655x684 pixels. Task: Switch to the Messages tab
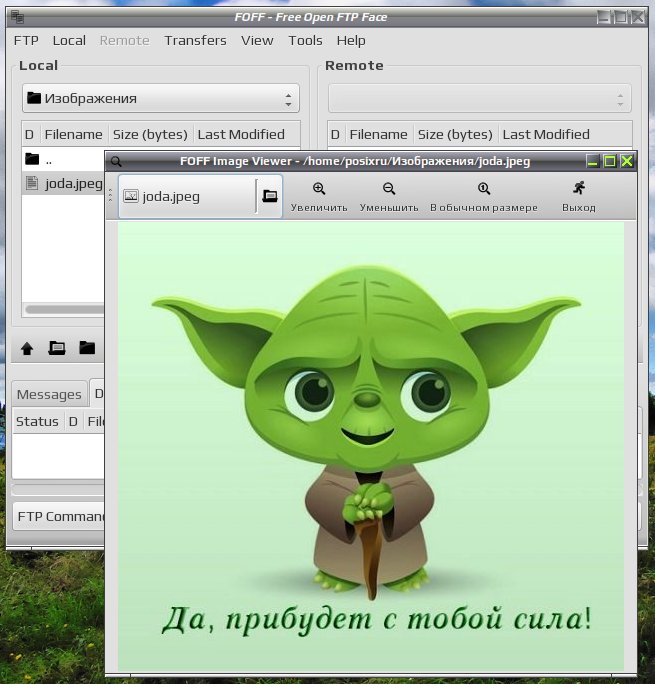(49, 394)
